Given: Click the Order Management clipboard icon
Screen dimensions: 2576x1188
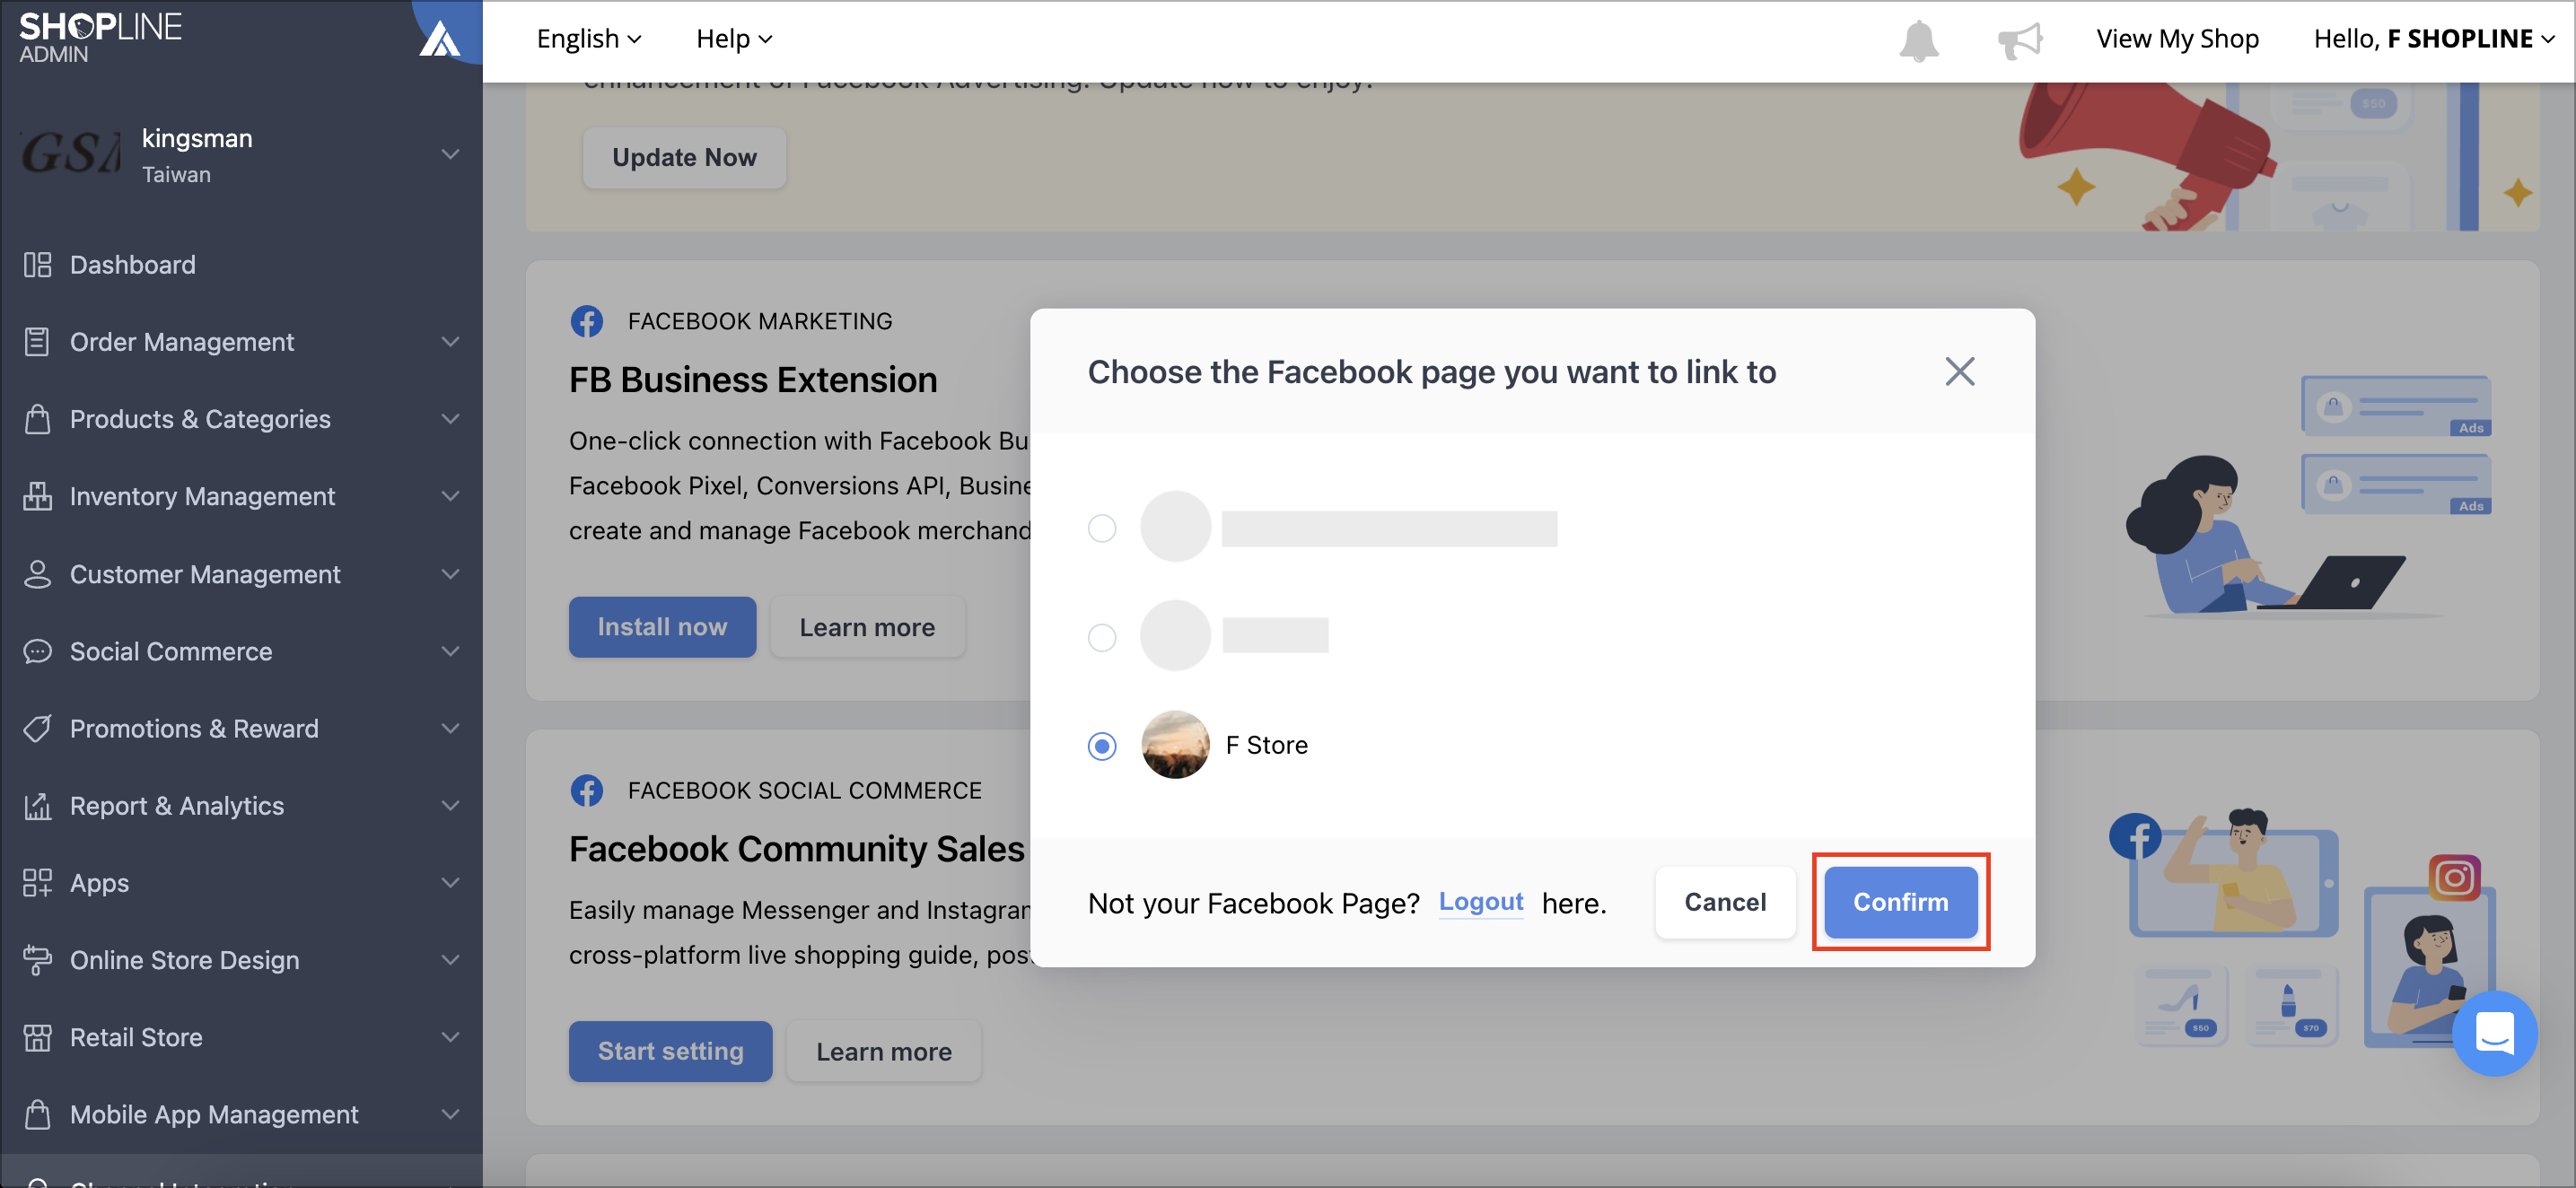Looking at the screenshot, I should [x=37, y=342].
